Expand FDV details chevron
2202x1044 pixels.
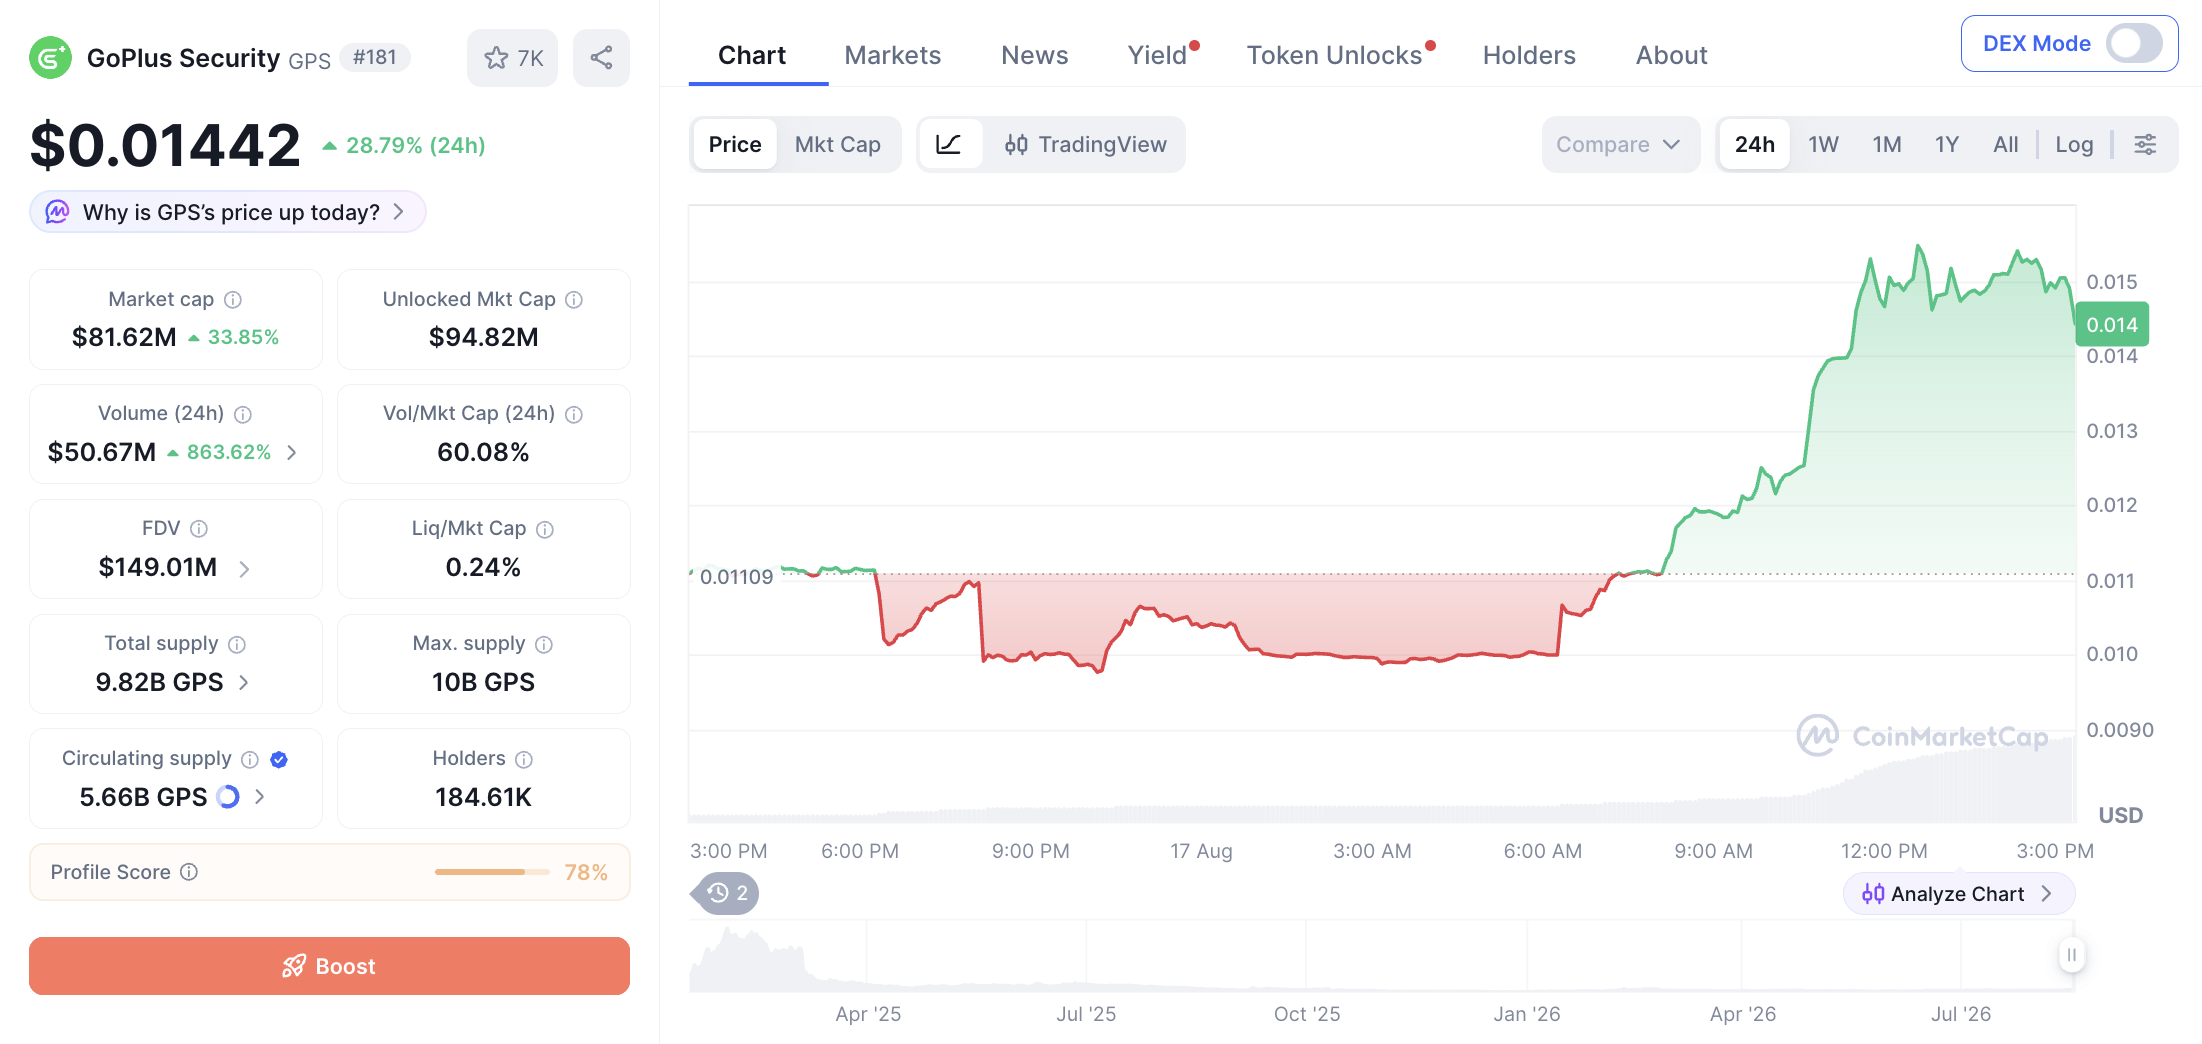[x=244, y=568]
